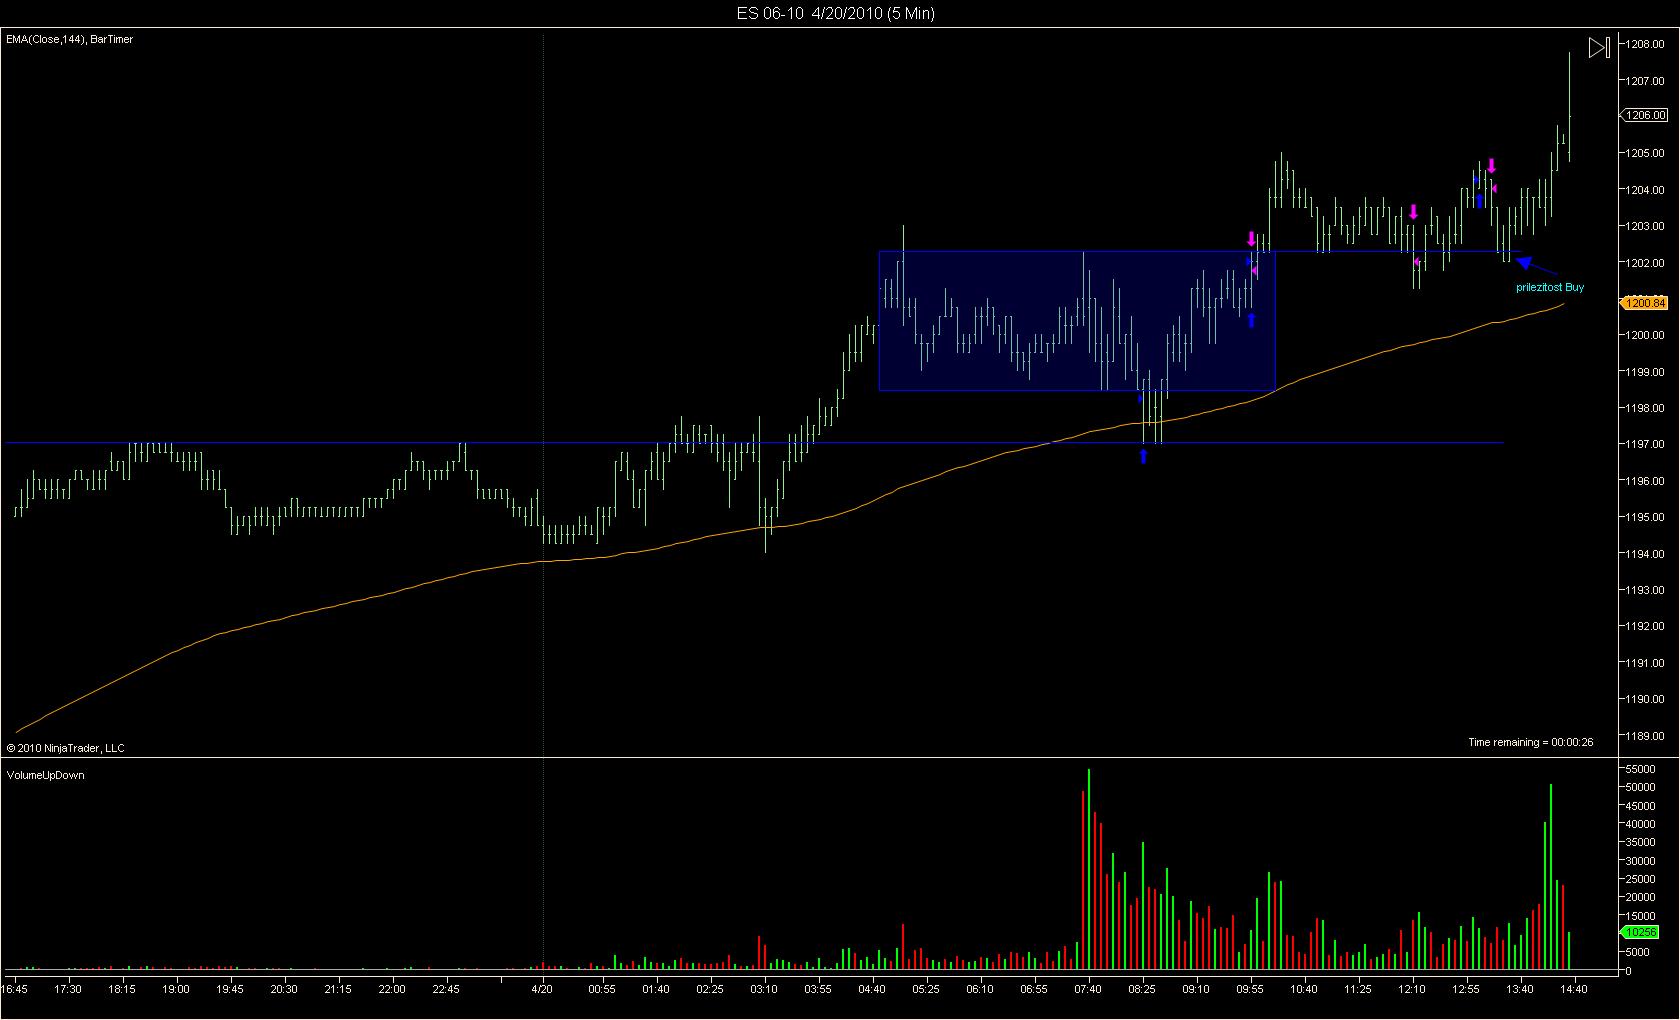This screenshot has width=1680, height=1020.
Task: Click the 12:55 time axis label
Action: 1466,989
